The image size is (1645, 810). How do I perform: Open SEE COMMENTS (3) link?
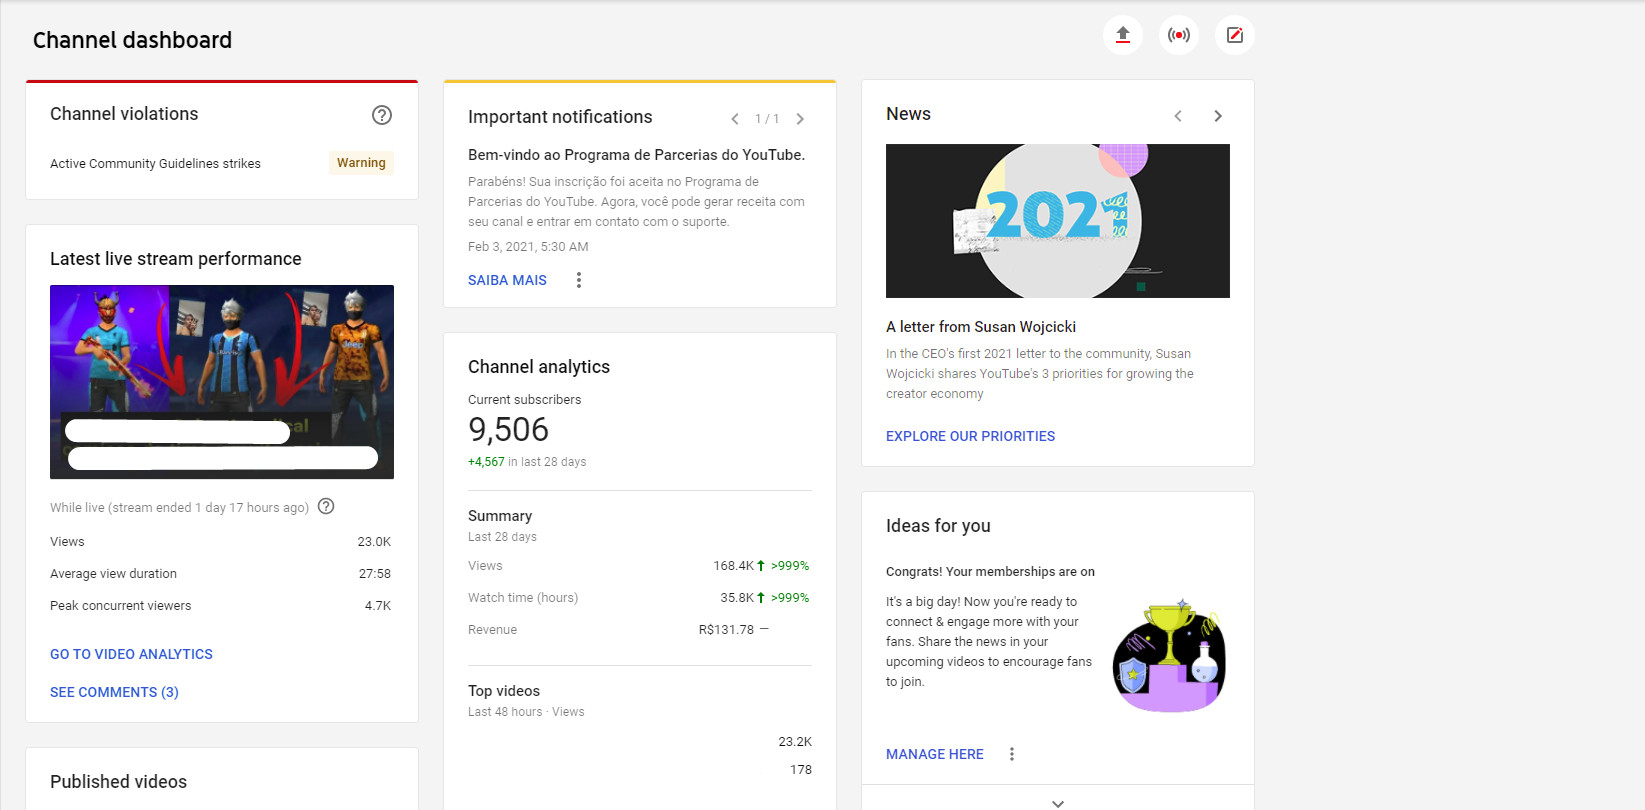[x=114, y=692]
